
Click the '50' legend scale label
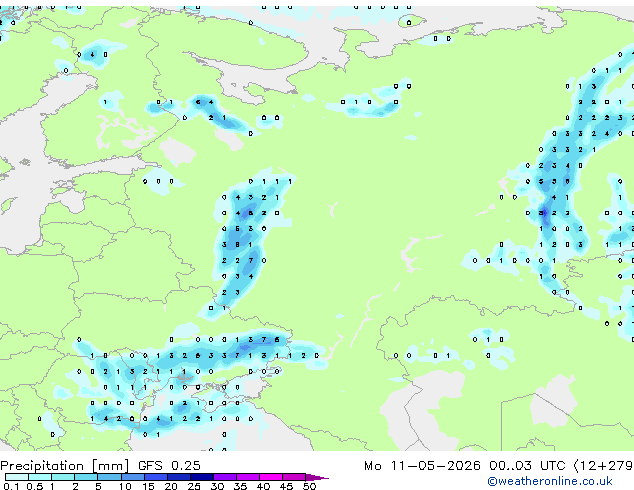point(309,486)
